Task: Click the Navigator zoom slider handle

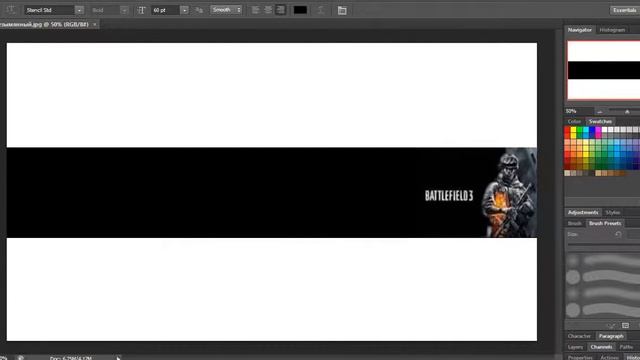Action: [x=627, y=111]
